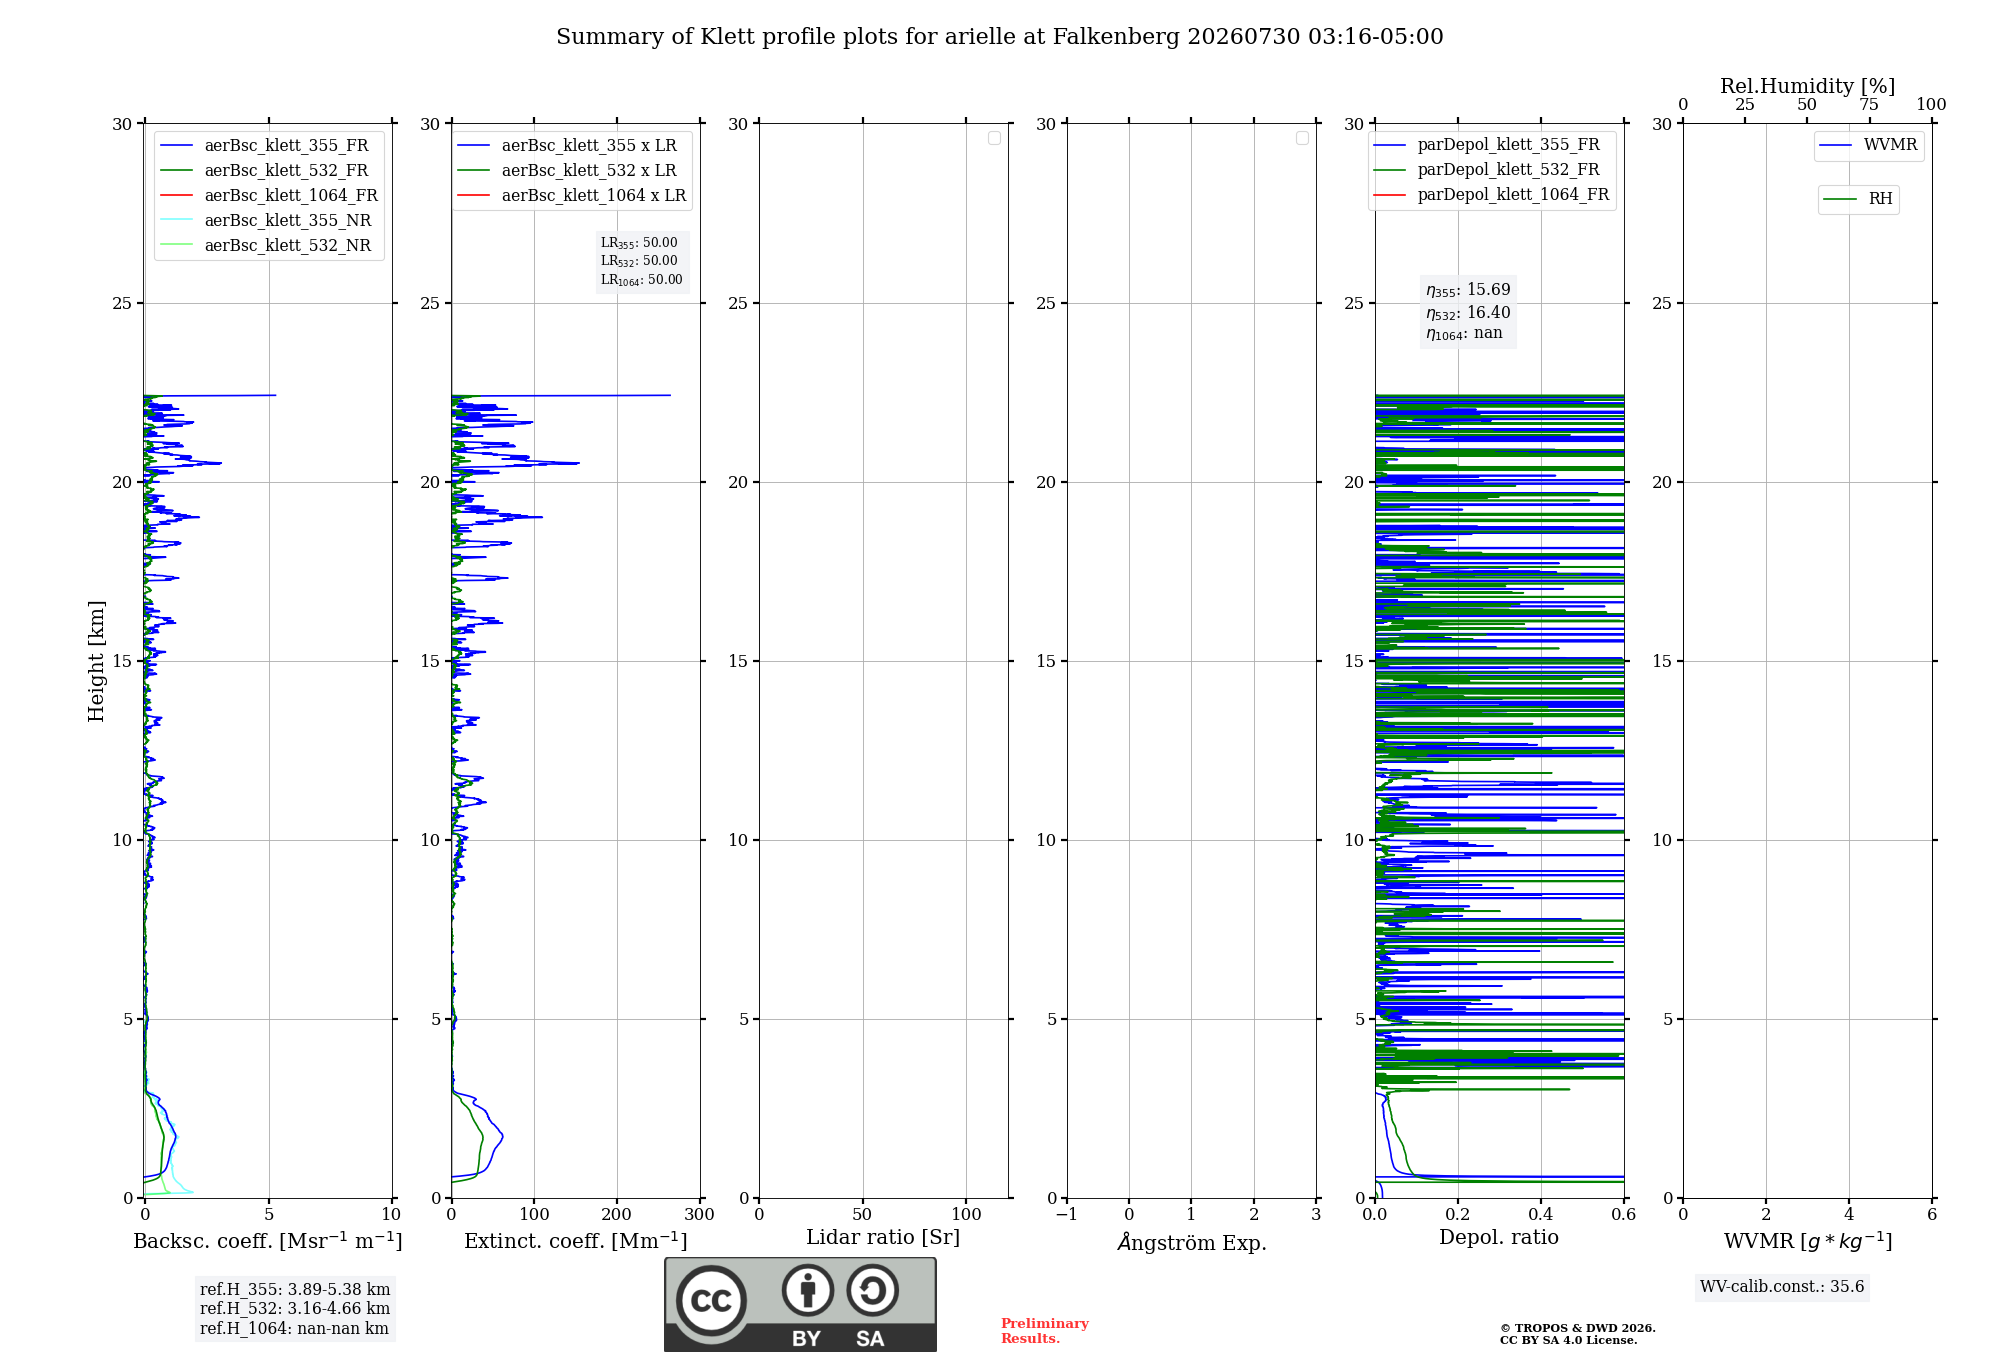
Task: Click the η532: 16.40 value
Action: tap(1468, 313)
